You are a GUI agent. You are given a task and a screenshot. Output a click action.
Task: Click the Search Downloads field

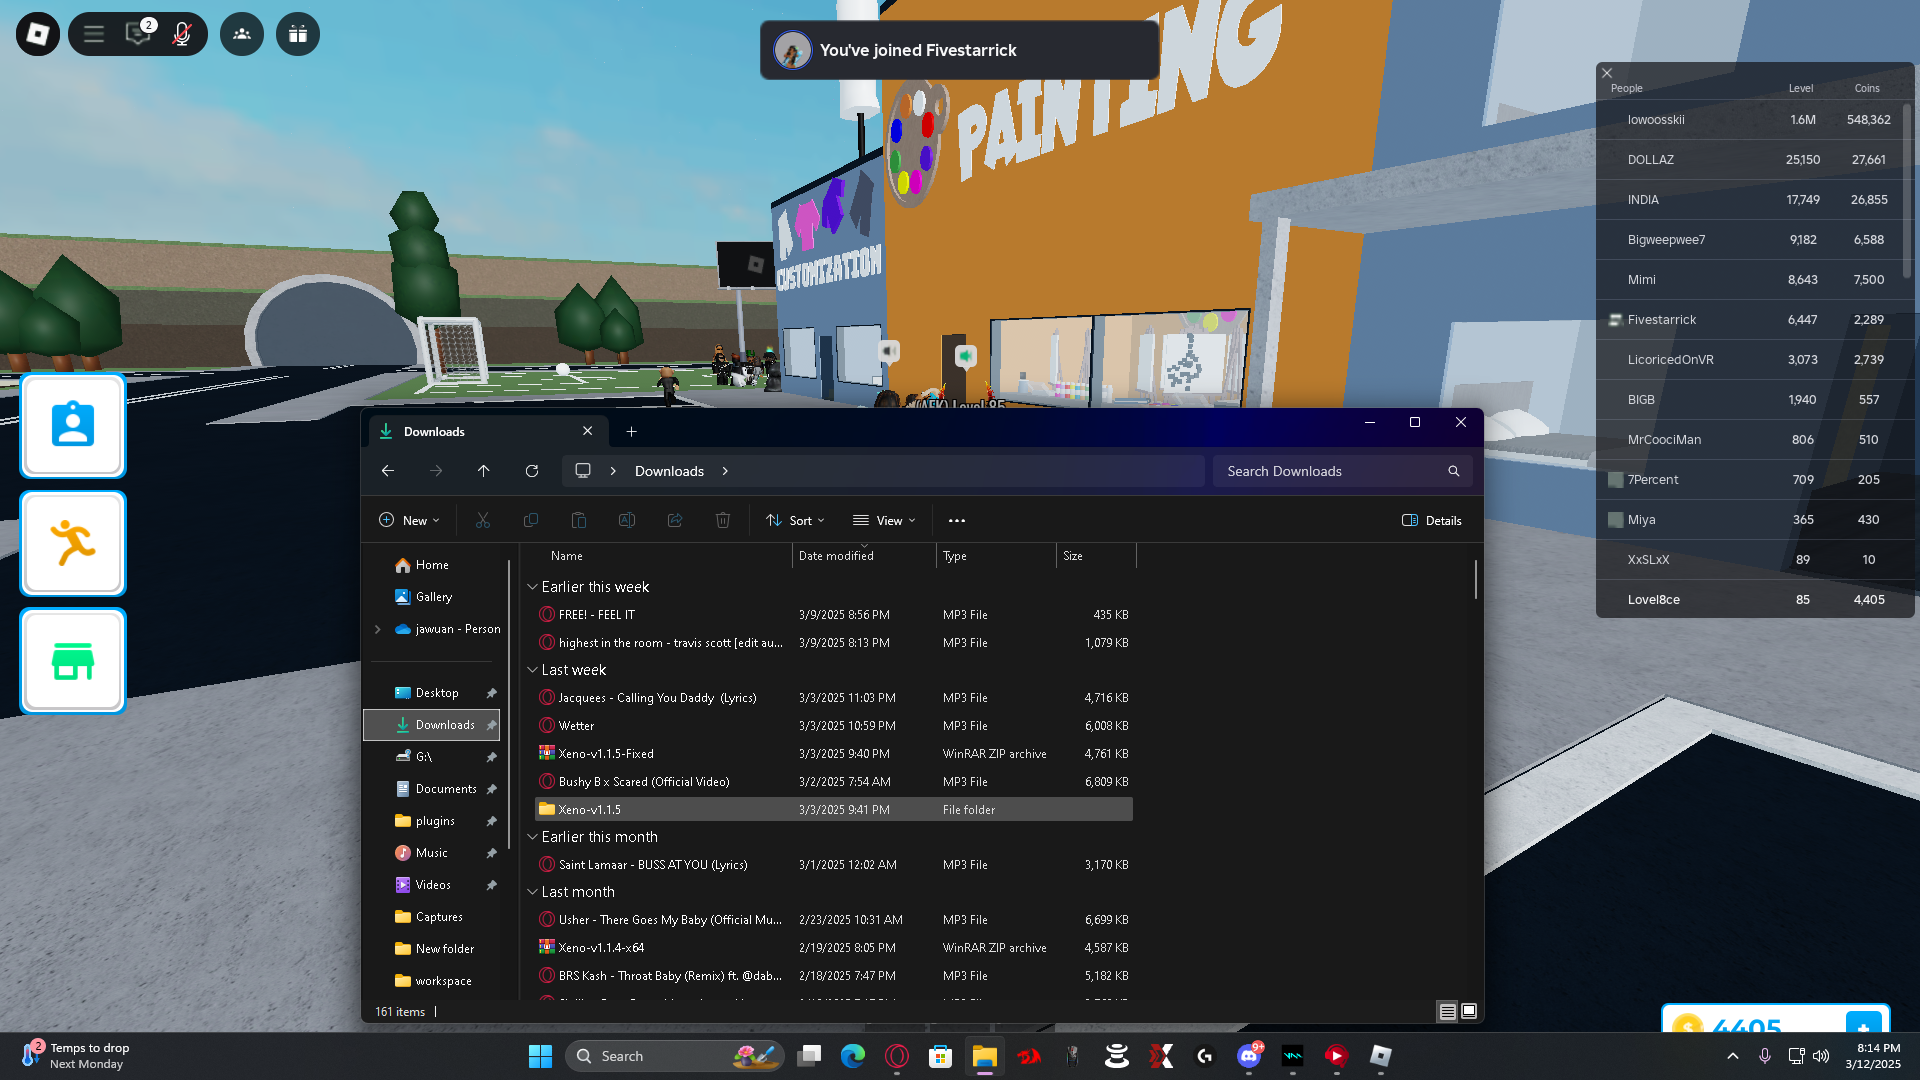(1342, 471)
